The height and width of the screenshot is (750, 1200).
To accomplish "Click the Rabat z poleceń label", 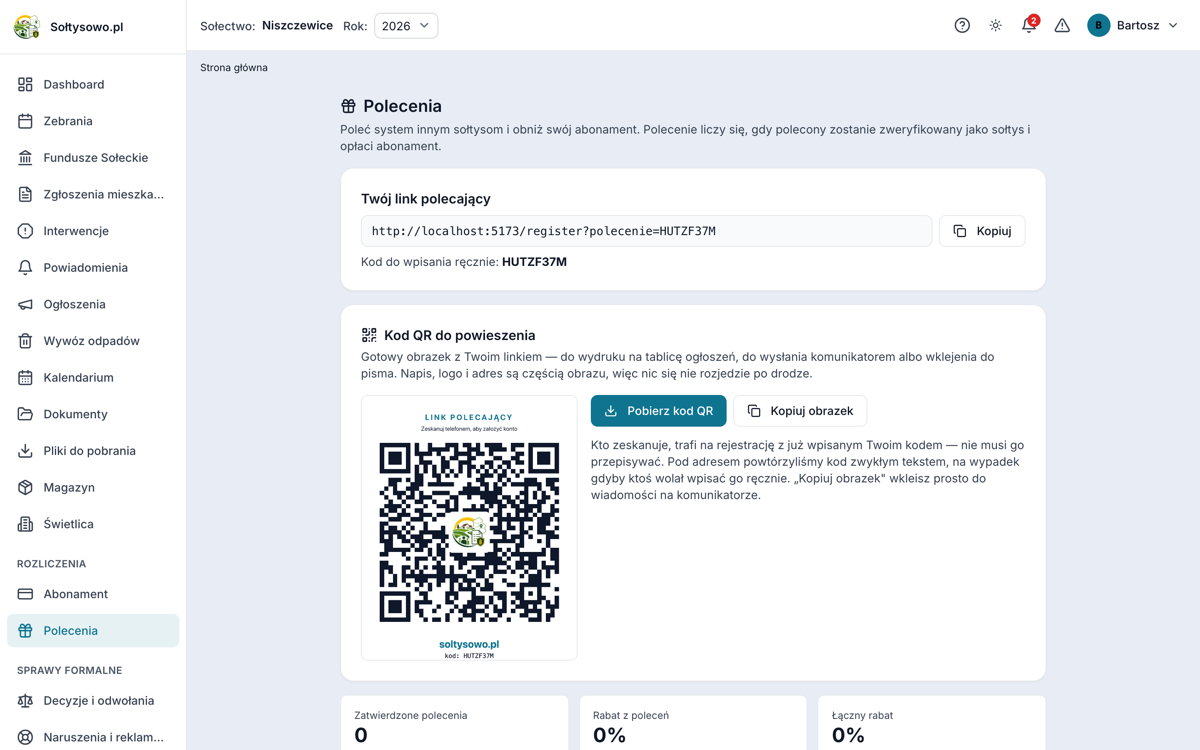I will click(x=631, y=716).
